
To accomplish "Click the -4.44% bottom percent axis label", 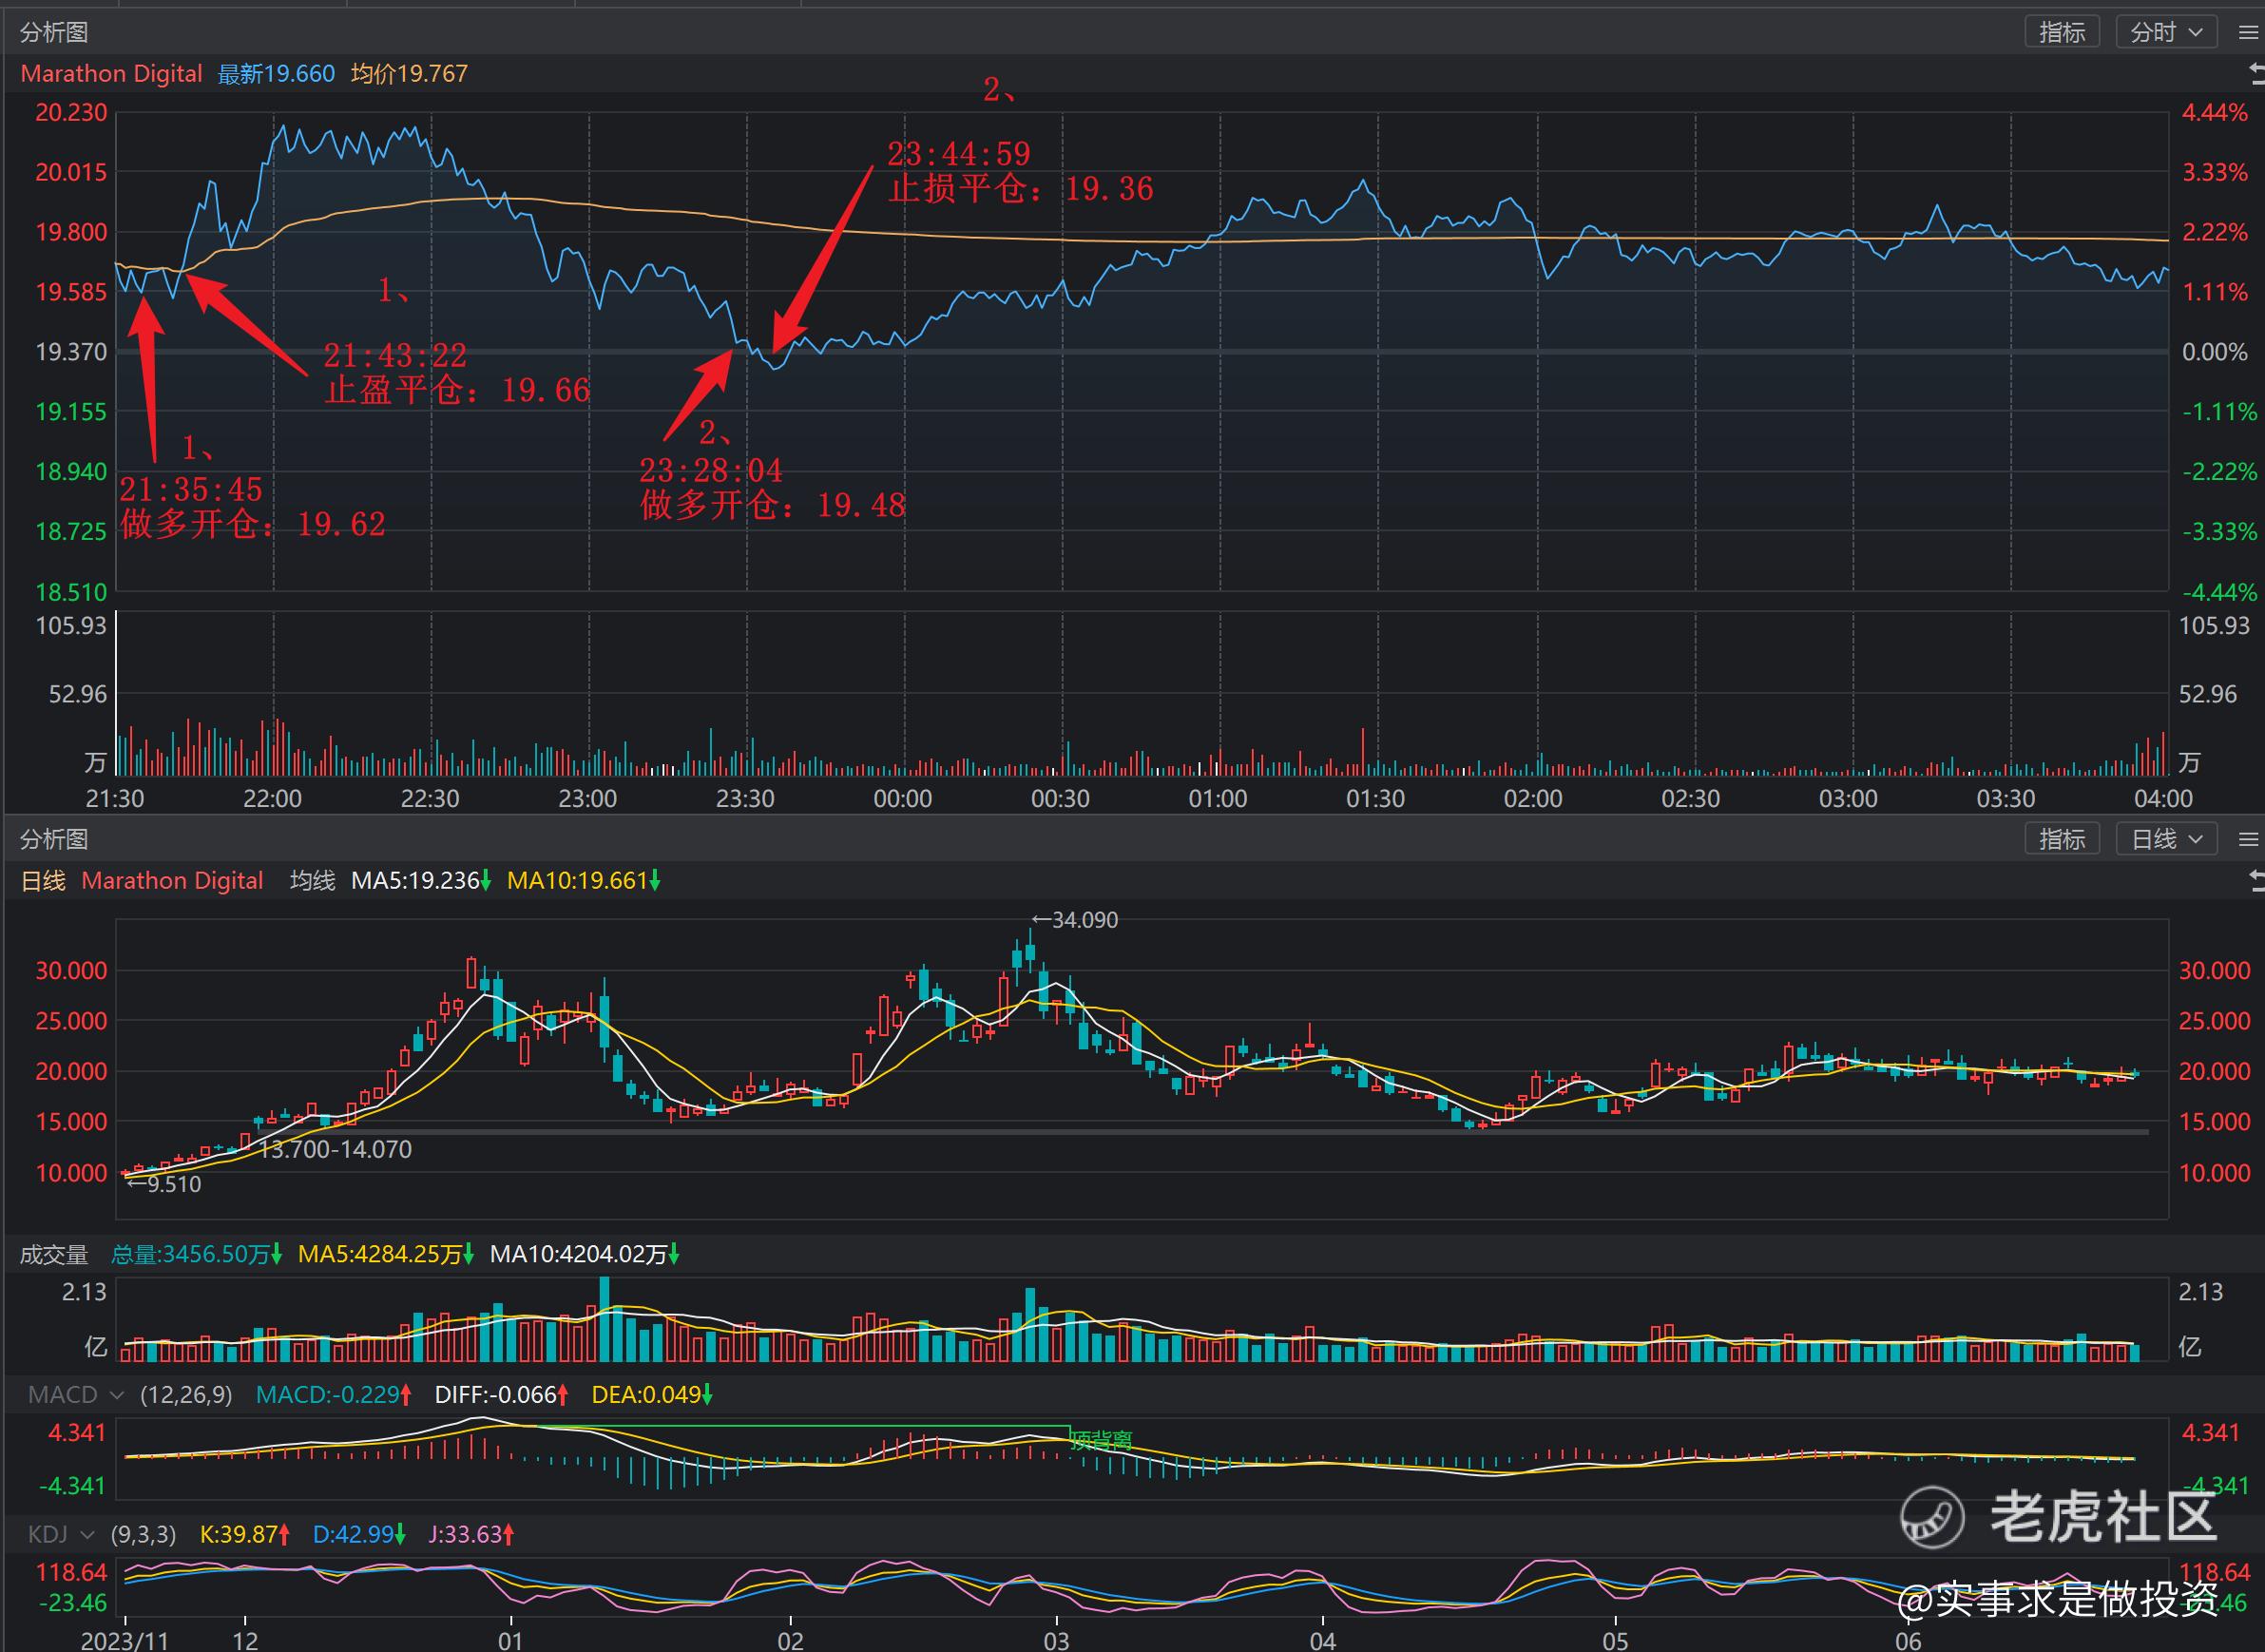I will coord(2219,592).
